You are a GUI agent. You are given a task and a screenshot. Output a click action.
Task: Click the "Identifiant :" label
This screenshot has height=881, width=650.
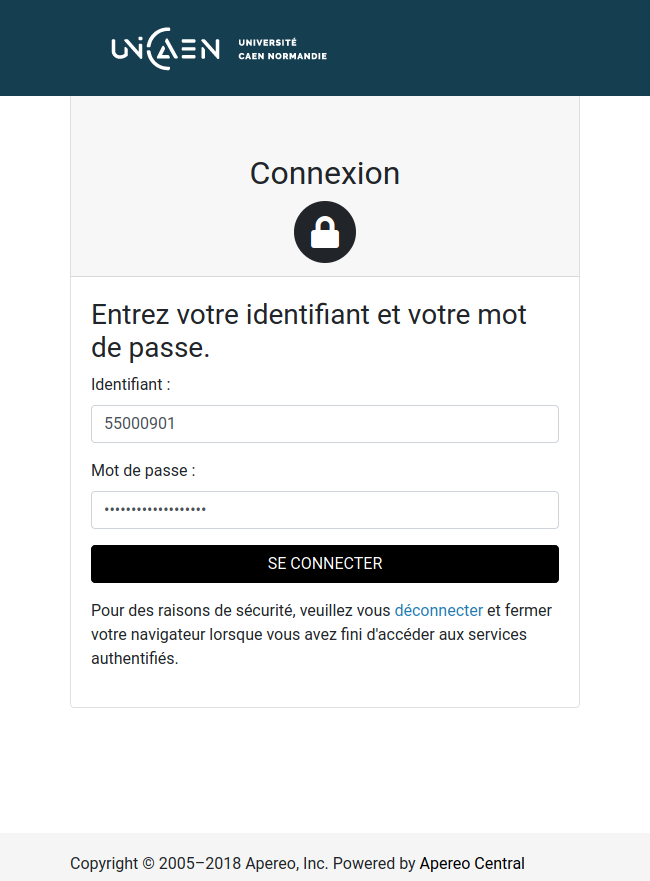pos(131,384)
